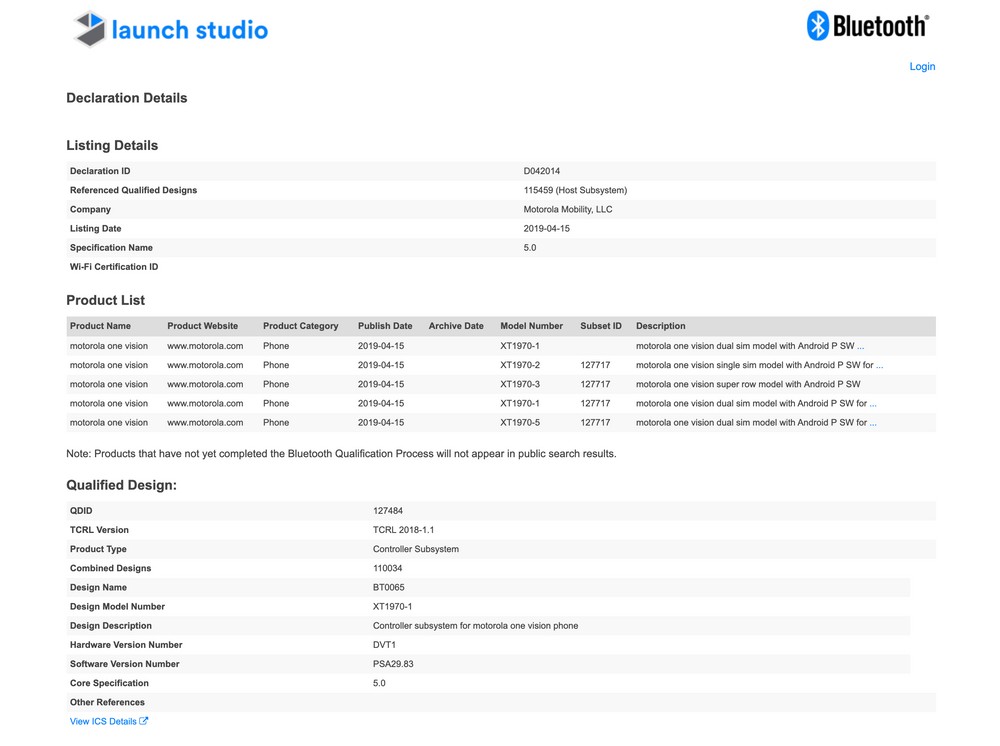Click the Wi-Fi Certification ID label
The image size is (1000, 746).
[x=114, y=267]
